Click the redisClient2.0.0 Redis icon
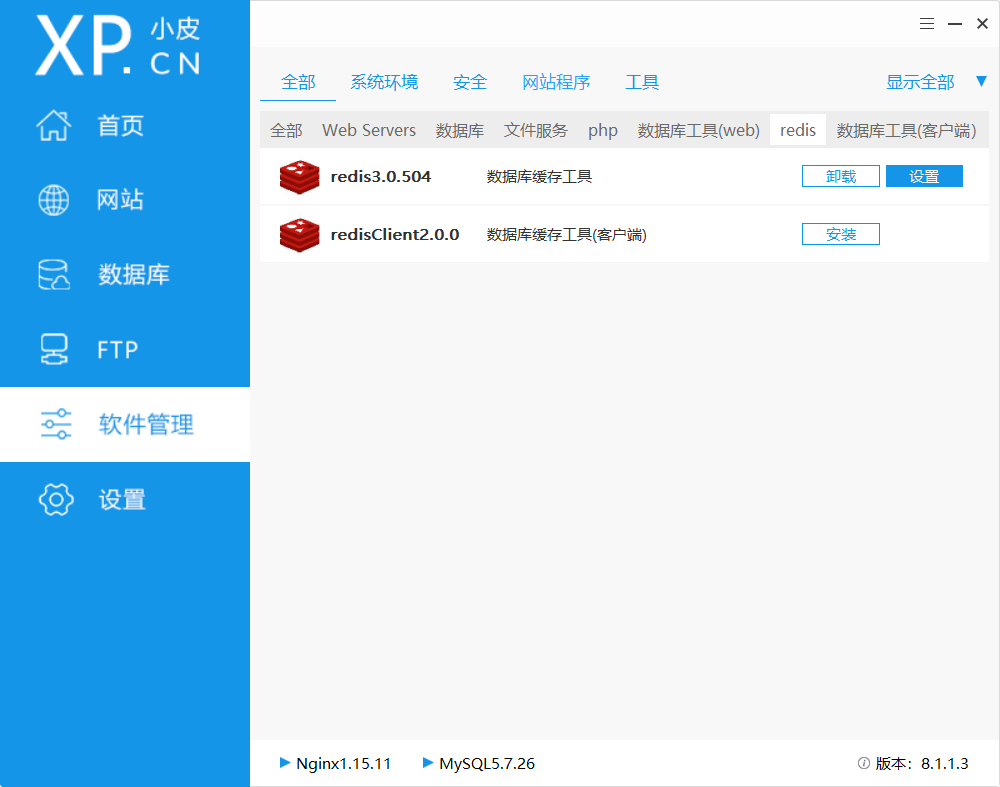The width and height of the screenshot is (1000, 787). (299, 234)
